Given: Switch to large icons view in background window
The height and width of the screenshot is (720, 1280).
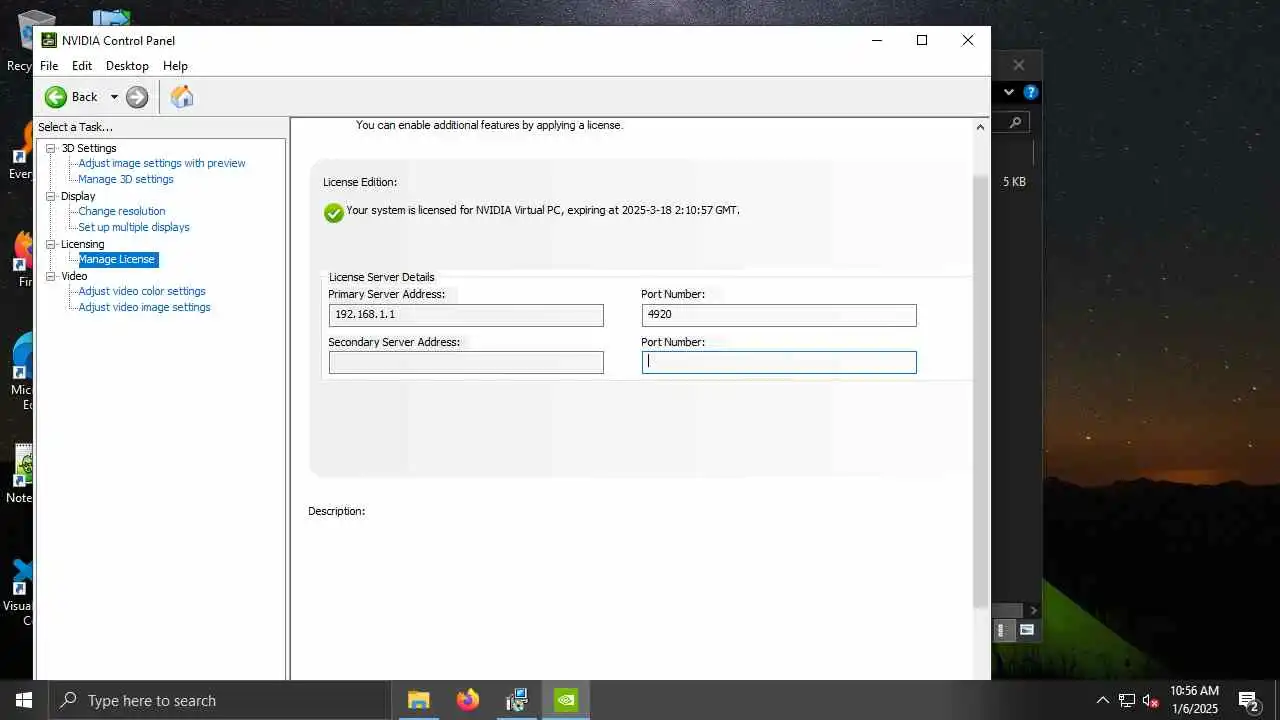Looking at the screenshot, I should [1026, 630].
